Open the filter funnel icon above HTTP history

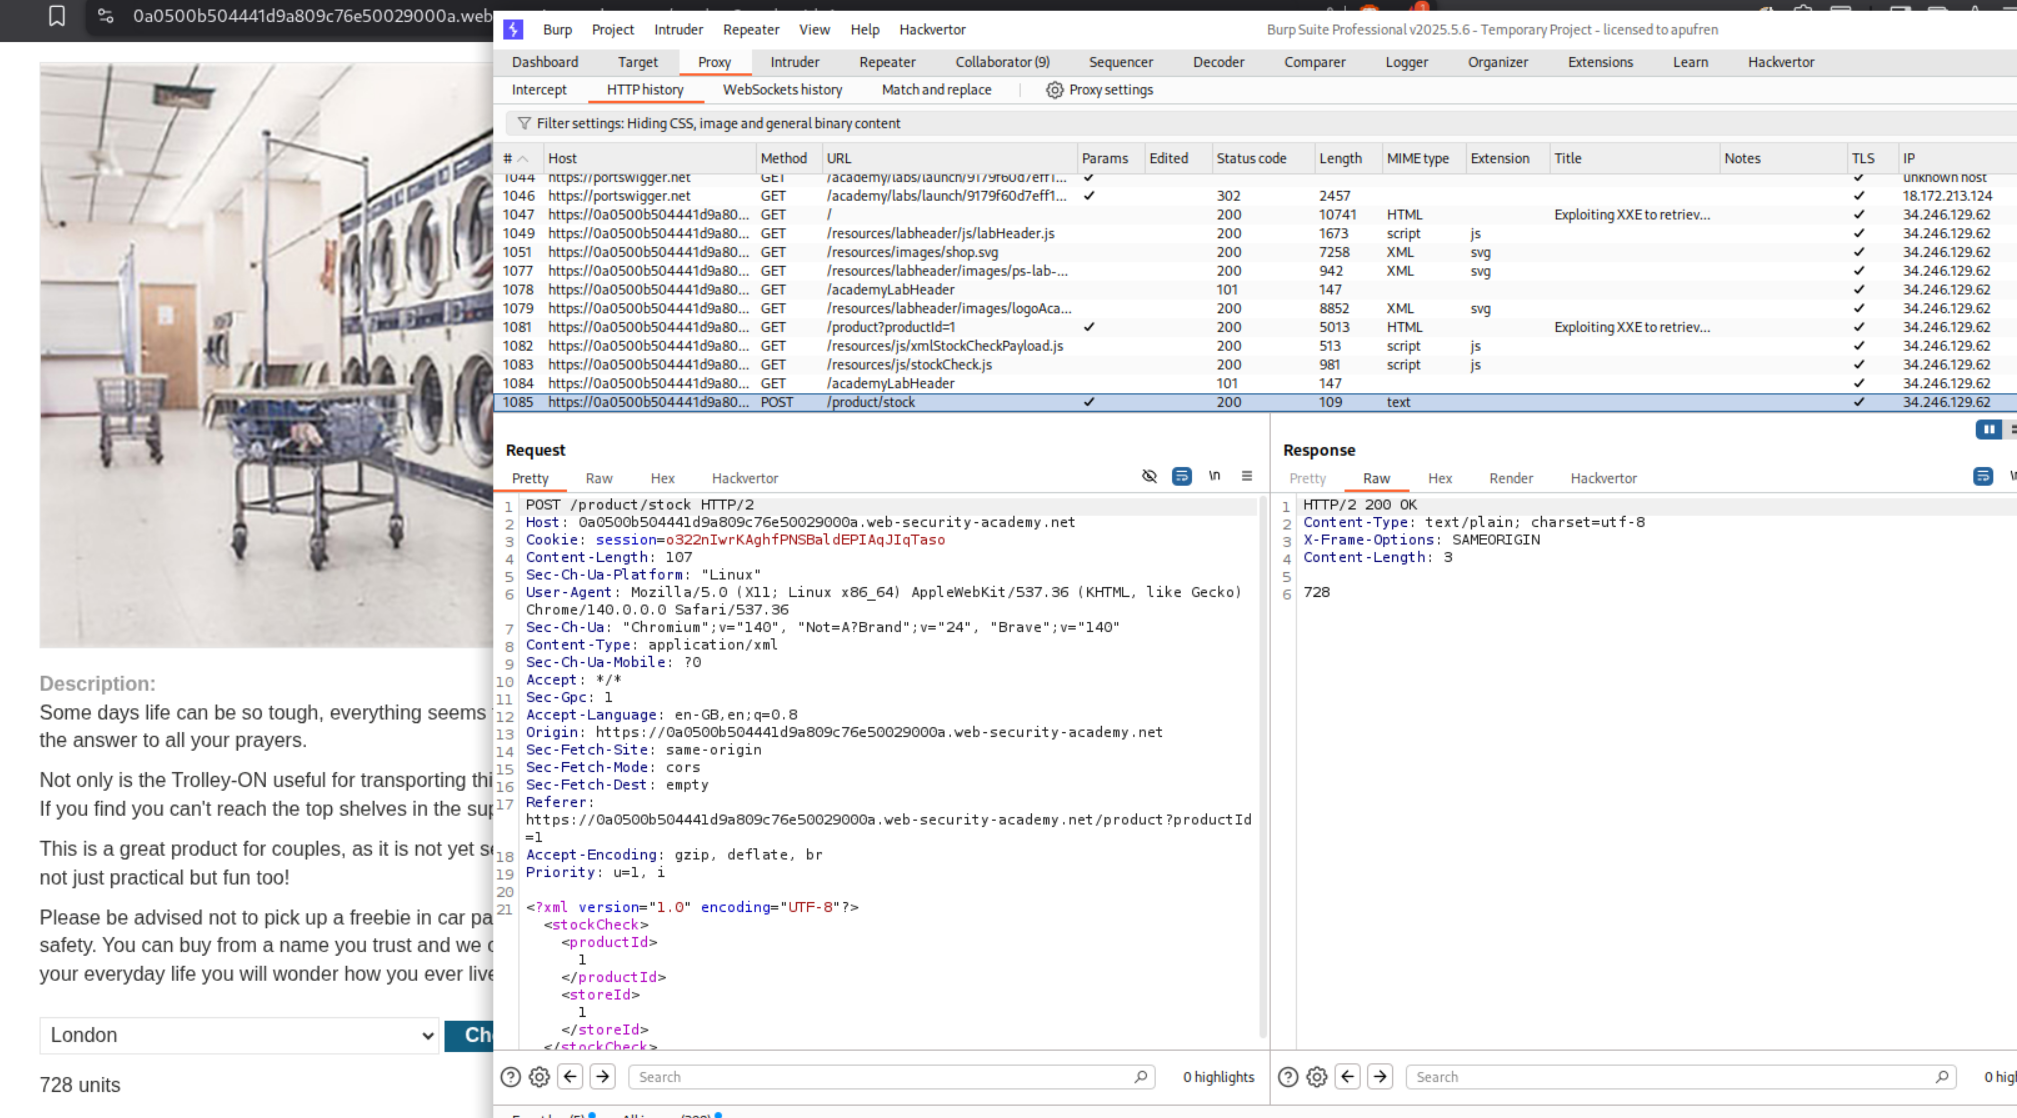pyautogui.click(x=525, y=123)
